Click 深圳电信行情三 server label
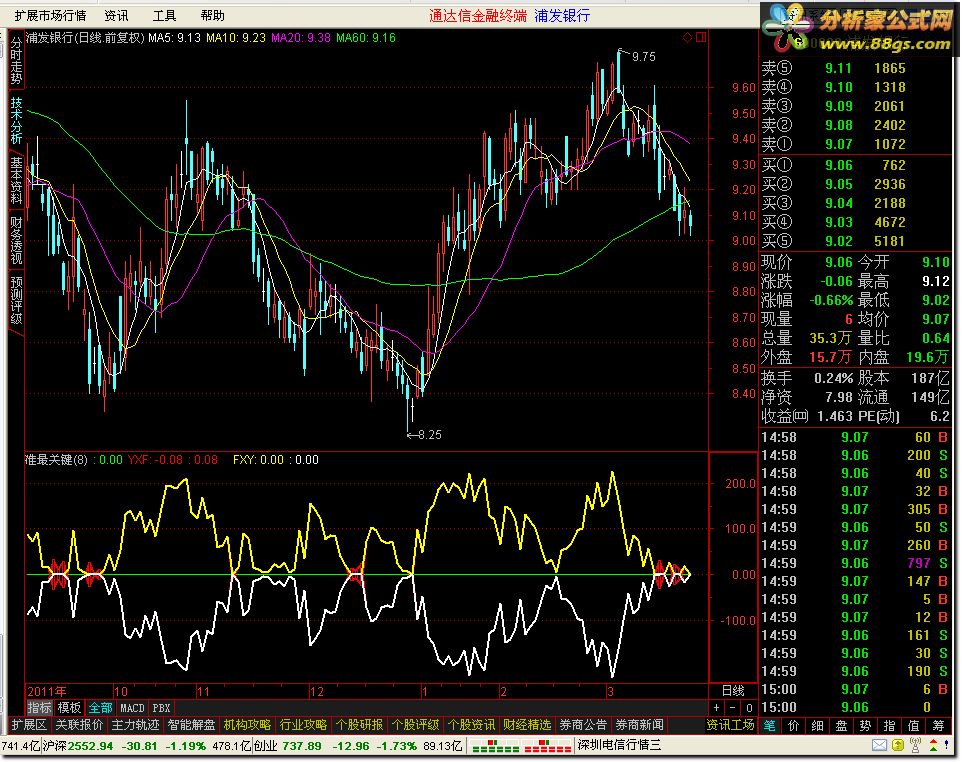The height and width of the screenshot is (762, 962). point(620,745)
